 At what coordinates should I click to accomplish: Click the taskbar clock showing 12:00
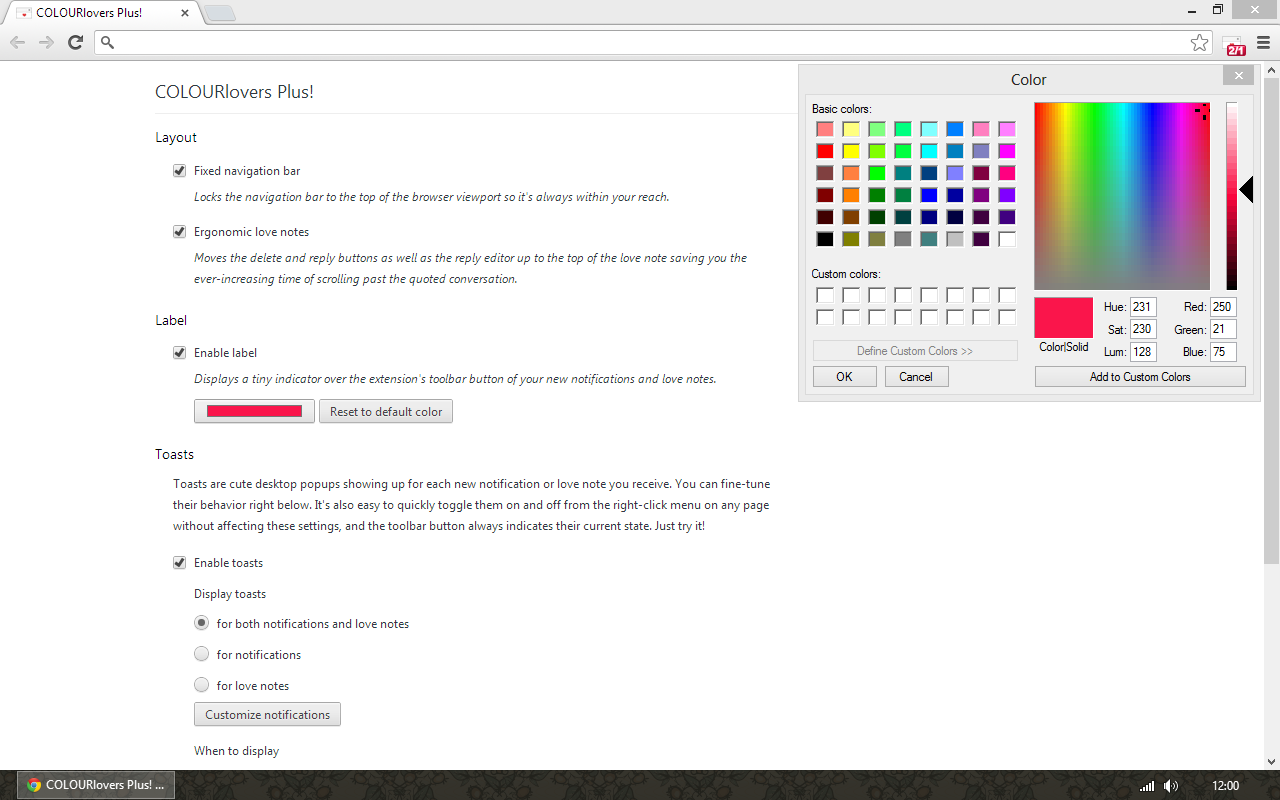pyautogui.click(x=1225, y=786)
